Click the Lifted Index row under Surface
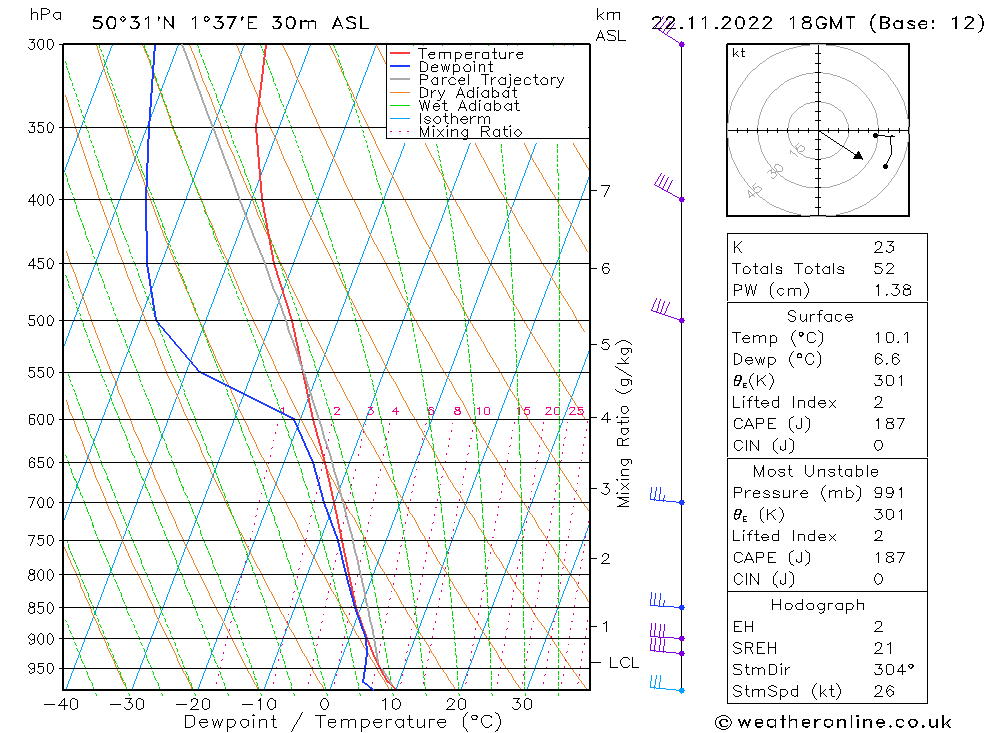This screenshot has width=1000, height=733. coord(827,403)
